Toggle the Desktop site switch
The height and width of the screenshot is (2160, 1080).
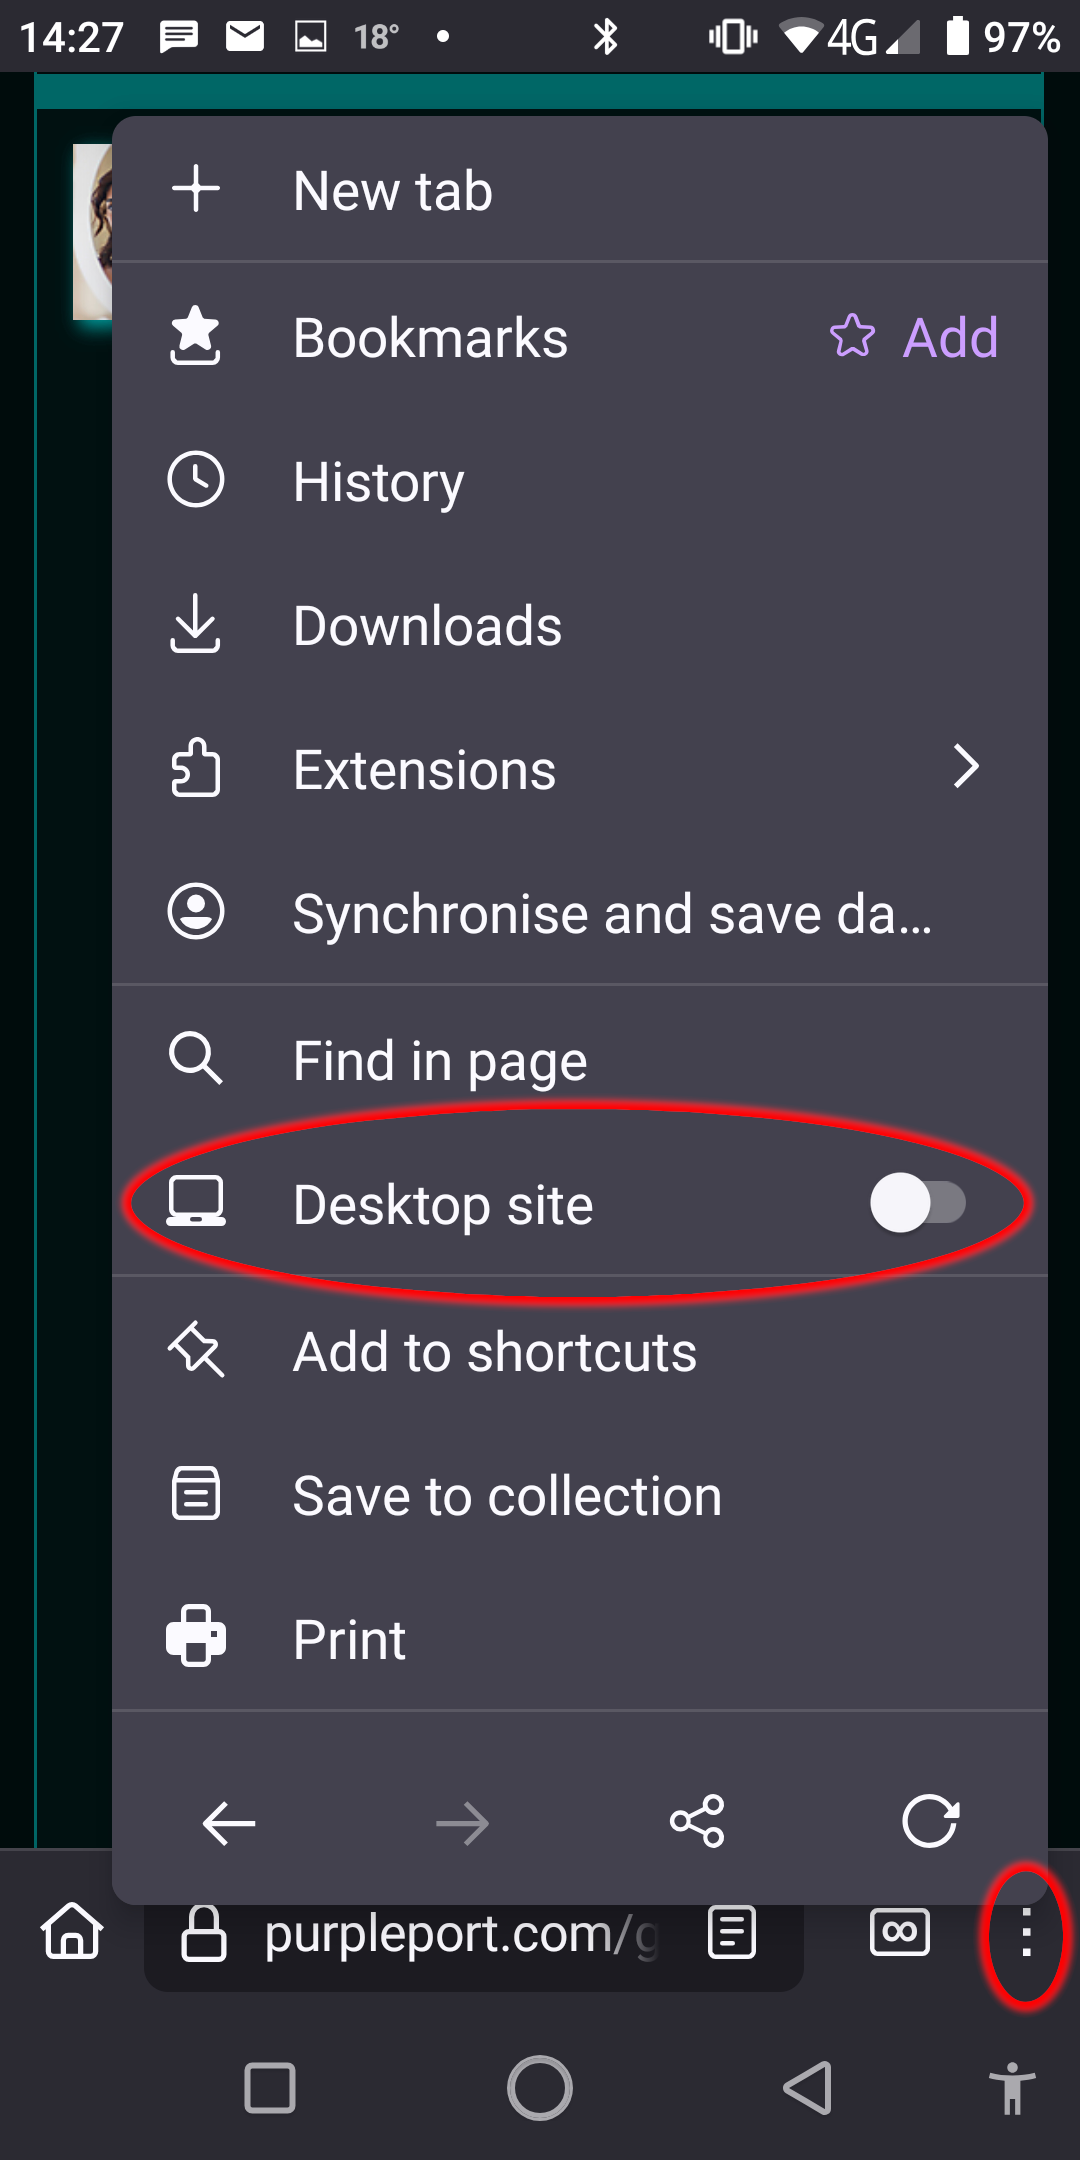click(918, 1203)
